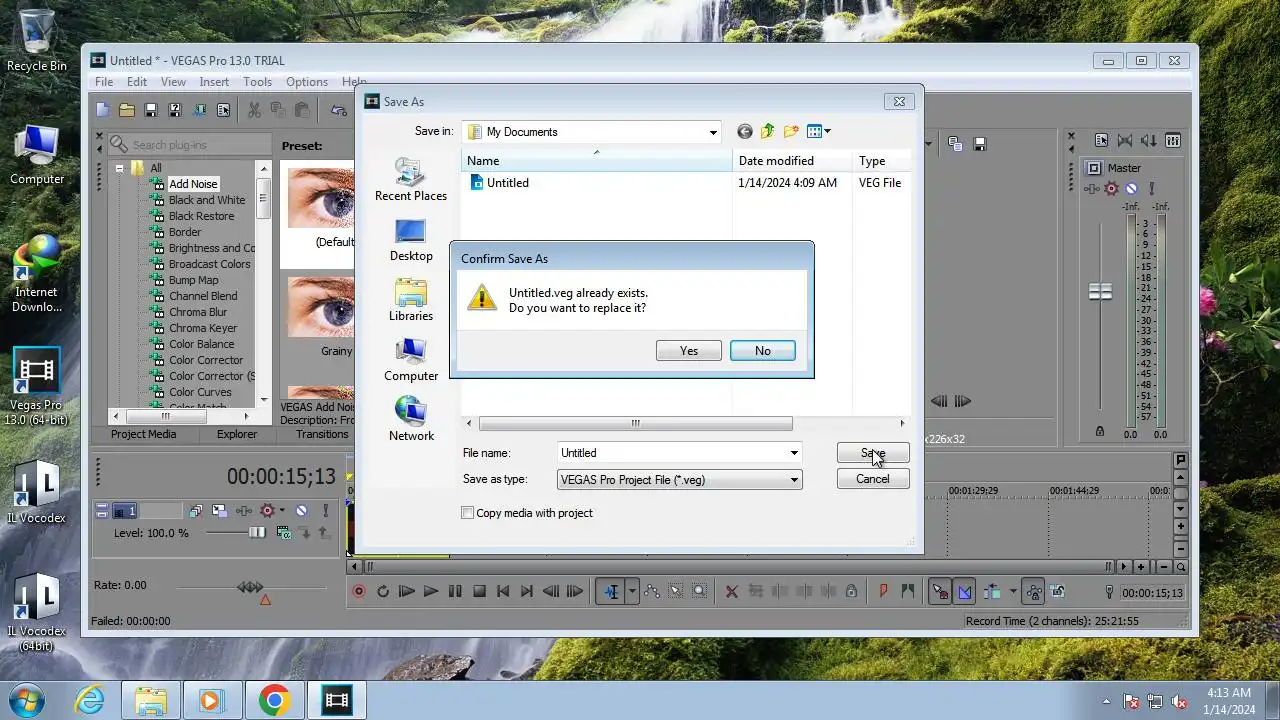Click Yes to replace Untitled.veg
This screenshot has width=1280, height=720.
click(x=689, y=351)
